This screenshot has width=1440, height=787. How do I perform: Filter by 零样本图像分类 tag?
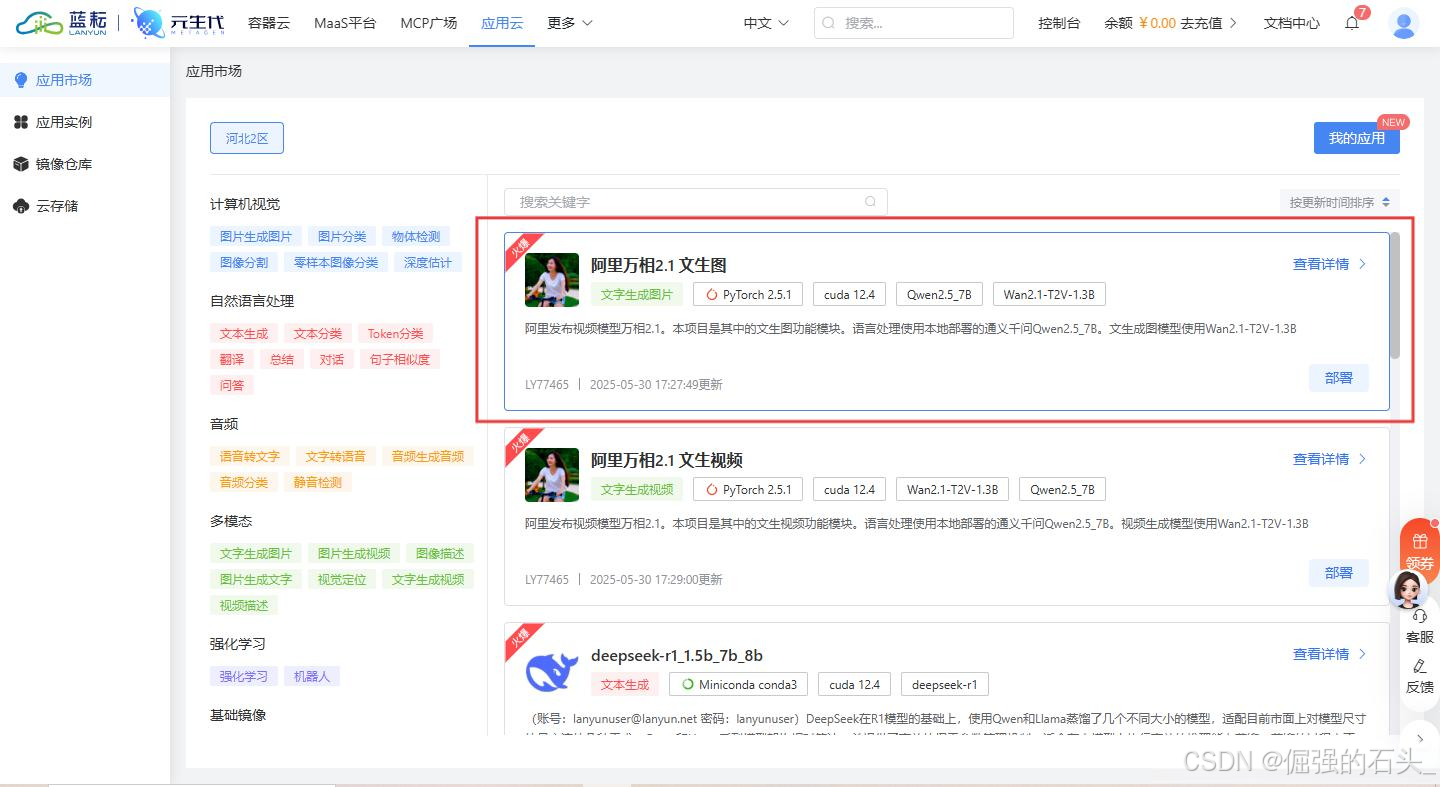pos(336,263)
